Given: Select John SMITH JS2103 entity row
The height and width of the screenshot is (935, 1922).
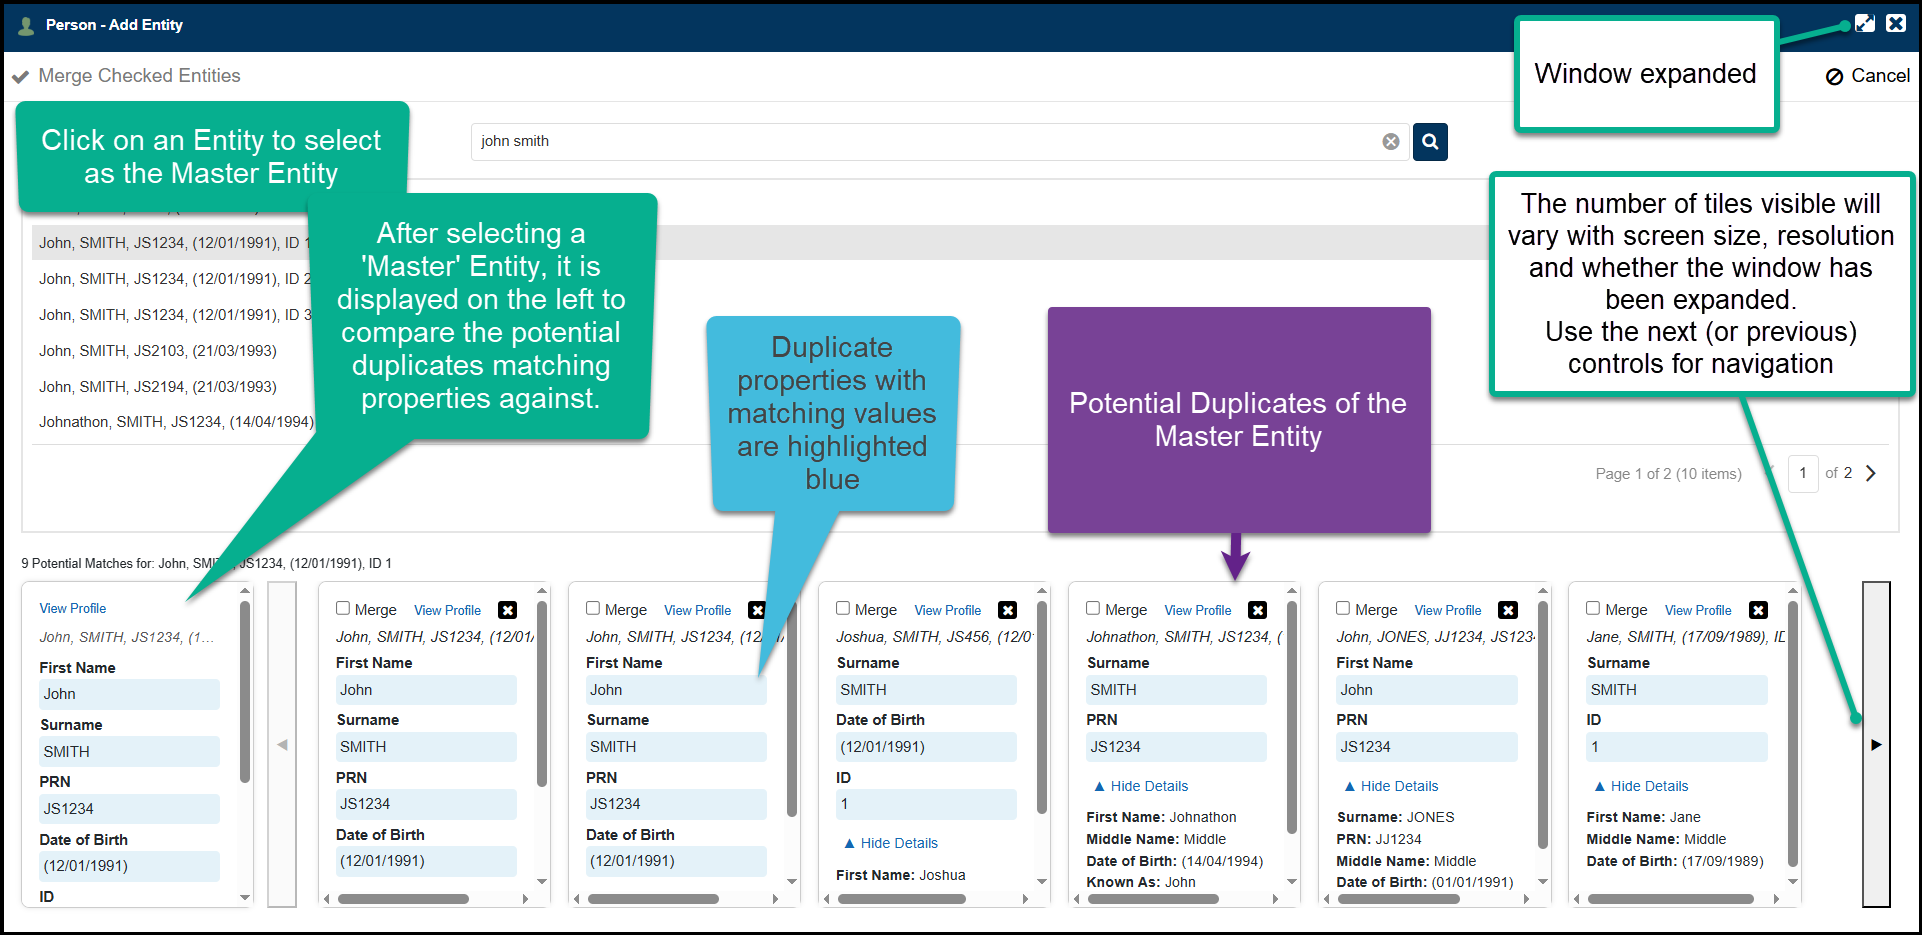Looking at the screenshot, I should (x=158, y=351).
